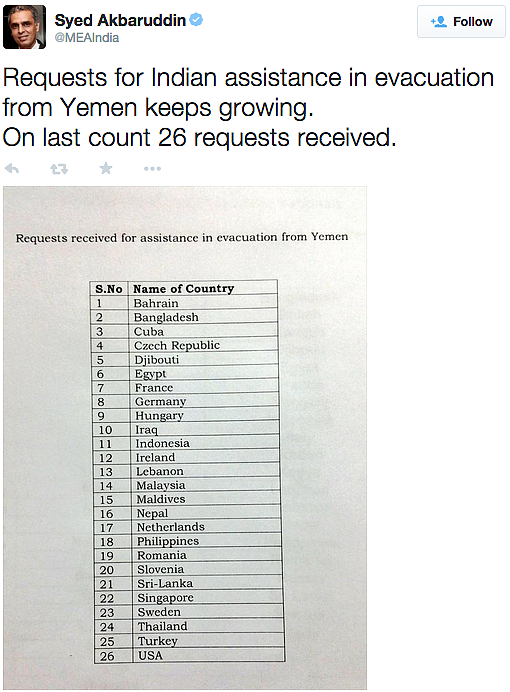Open the Syed Akbaruddin name link

[x=120, y=20]
